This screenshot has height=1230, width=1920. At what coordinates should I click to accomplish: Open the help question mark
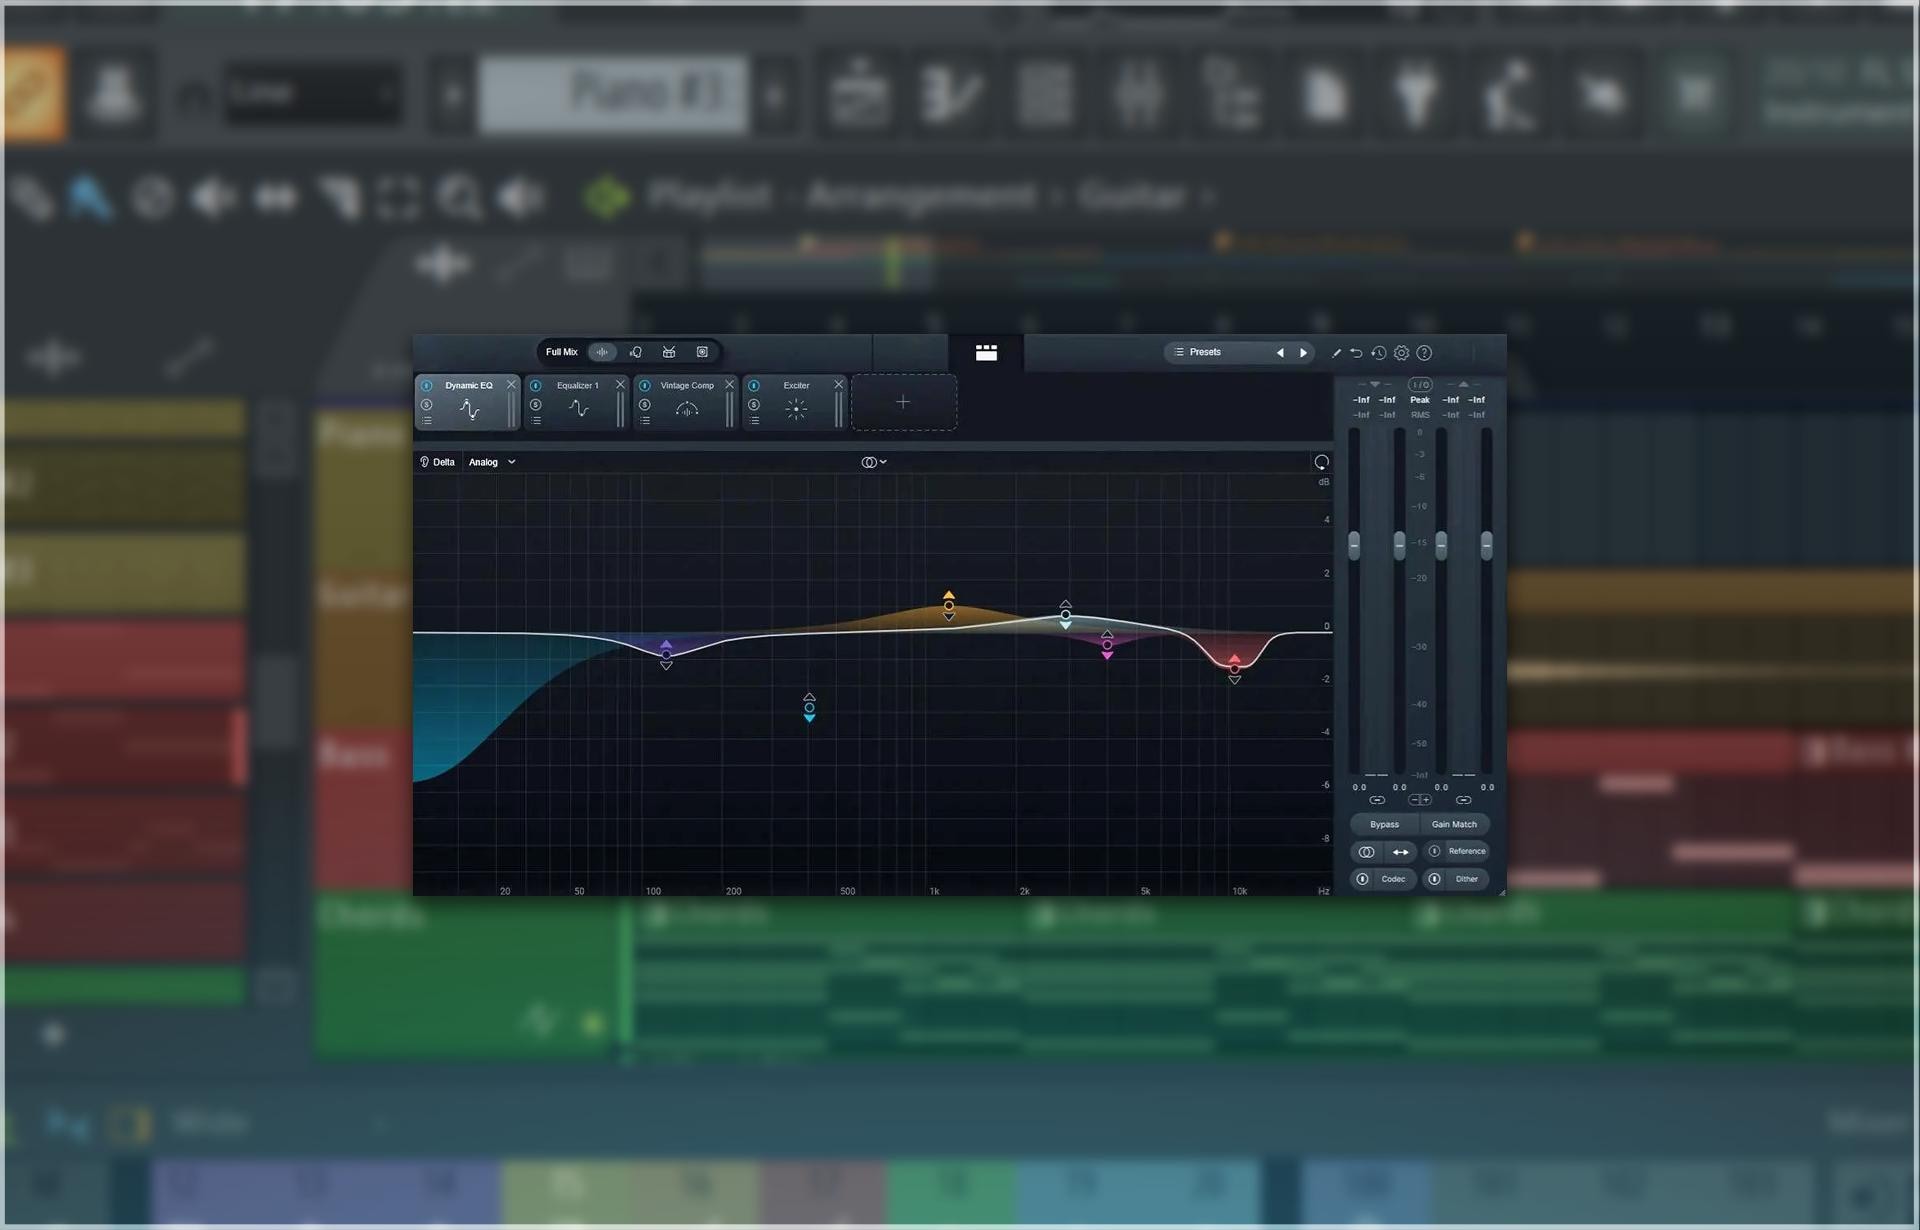click(x=1425, y=353)
